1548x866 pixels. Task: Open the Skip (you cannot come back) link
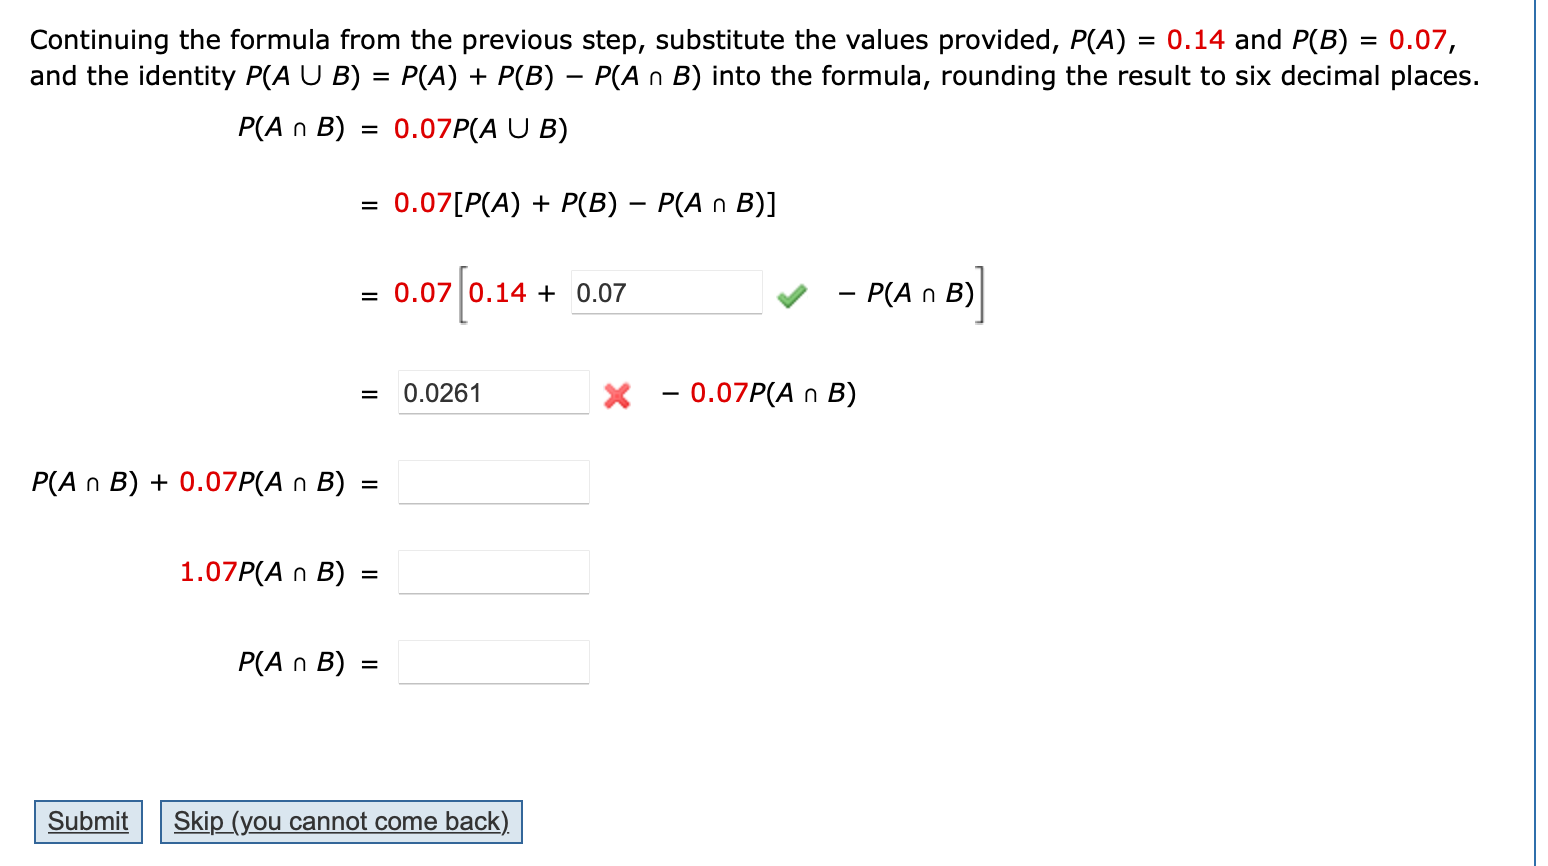[x=340, y=820]
